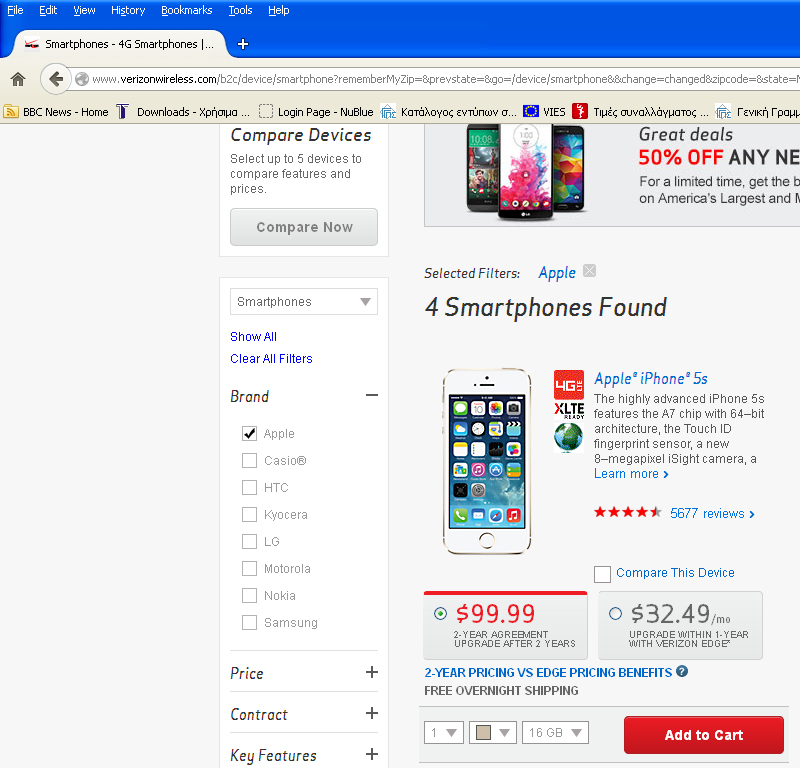The height and width of the screenshot is (768, 800).
Task: Select the $99.99 2-year agreement option
Action: [440, 613]
